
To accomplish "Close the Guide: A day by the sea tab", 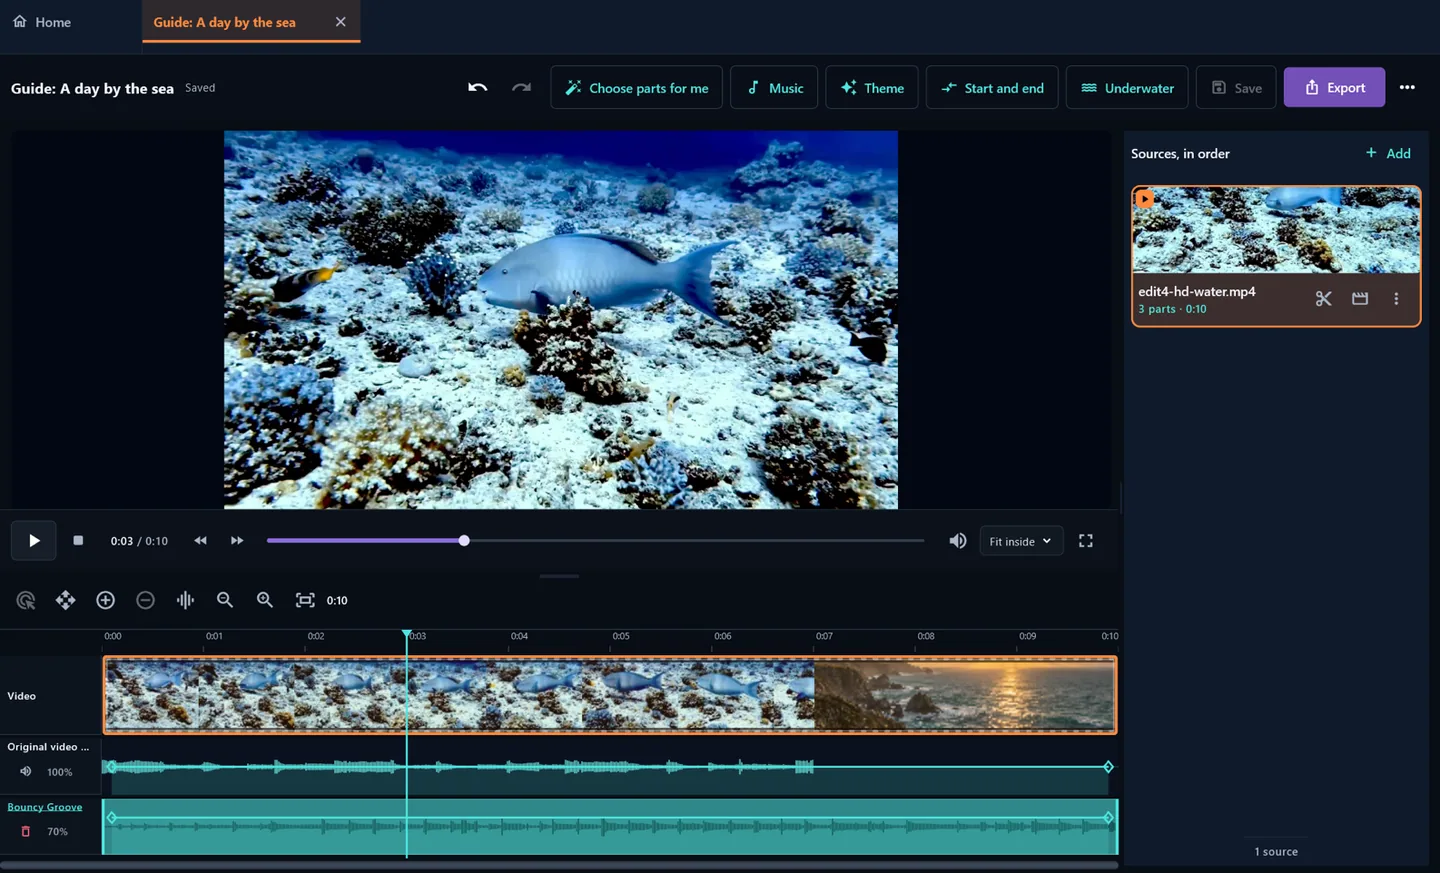I will coord(341,22).
